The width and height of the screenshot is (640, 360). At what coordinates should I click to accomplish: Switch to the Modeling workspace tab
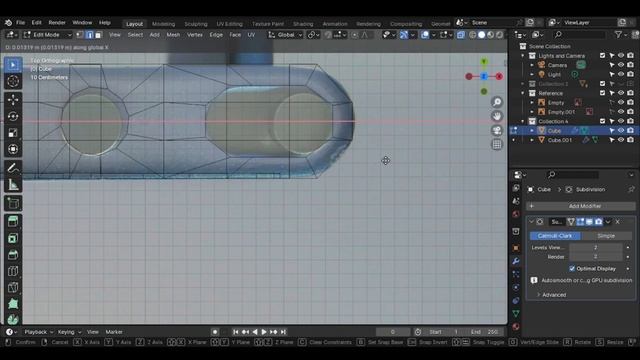pos(163,24)
